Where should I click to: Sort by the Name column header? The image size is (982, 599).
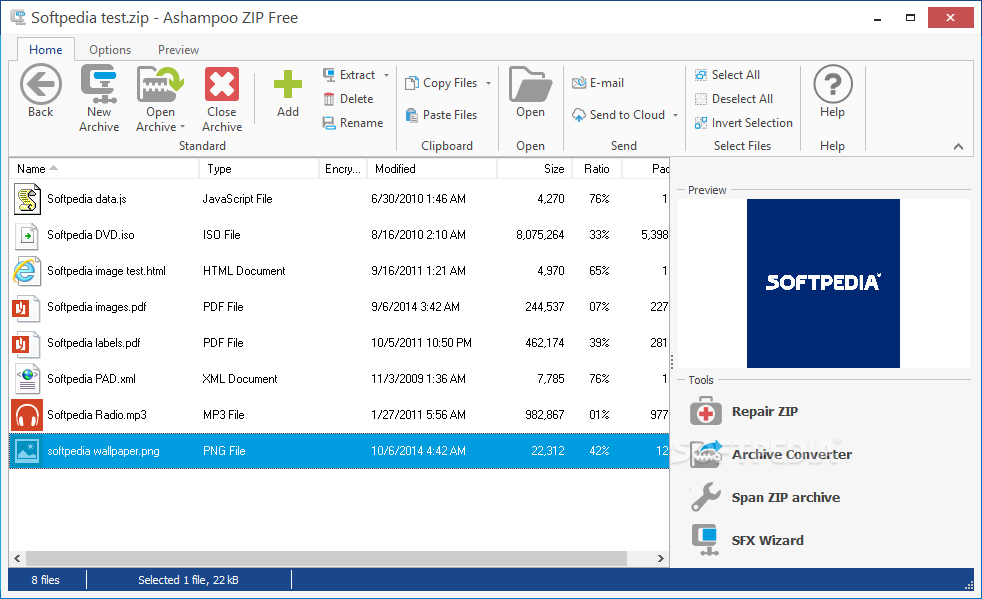104,169
